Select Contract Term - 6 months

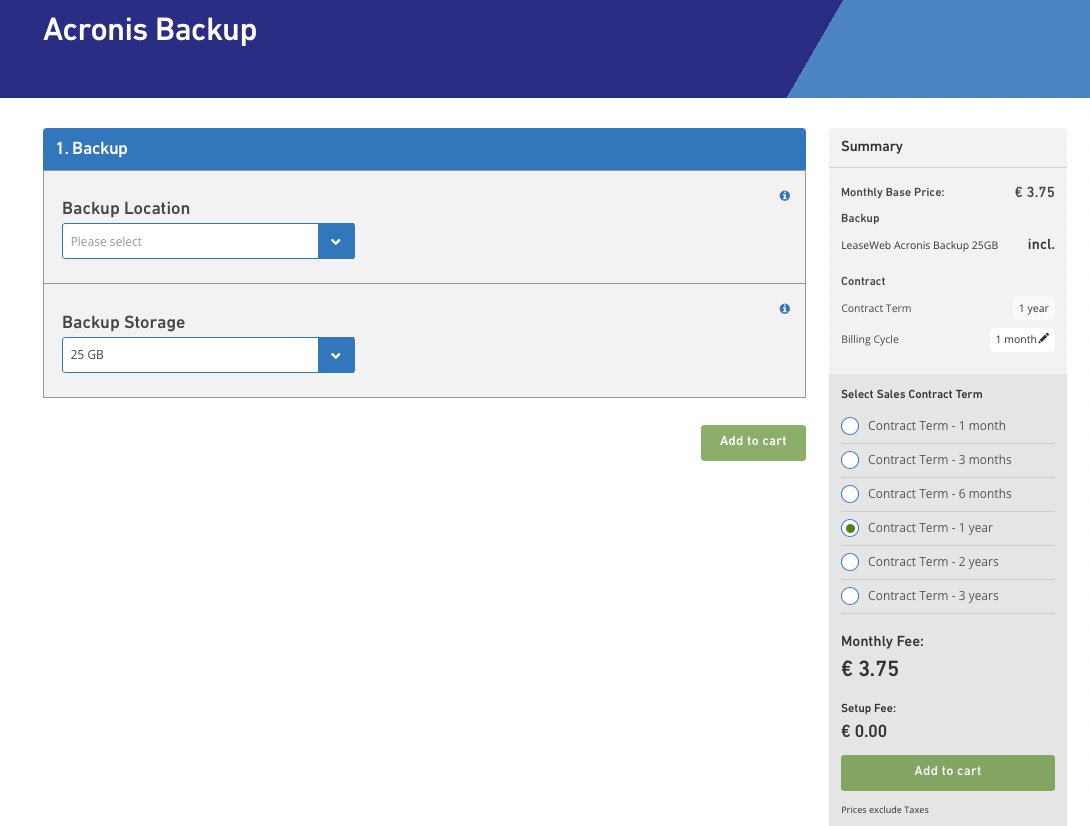[x=850, y=494]
